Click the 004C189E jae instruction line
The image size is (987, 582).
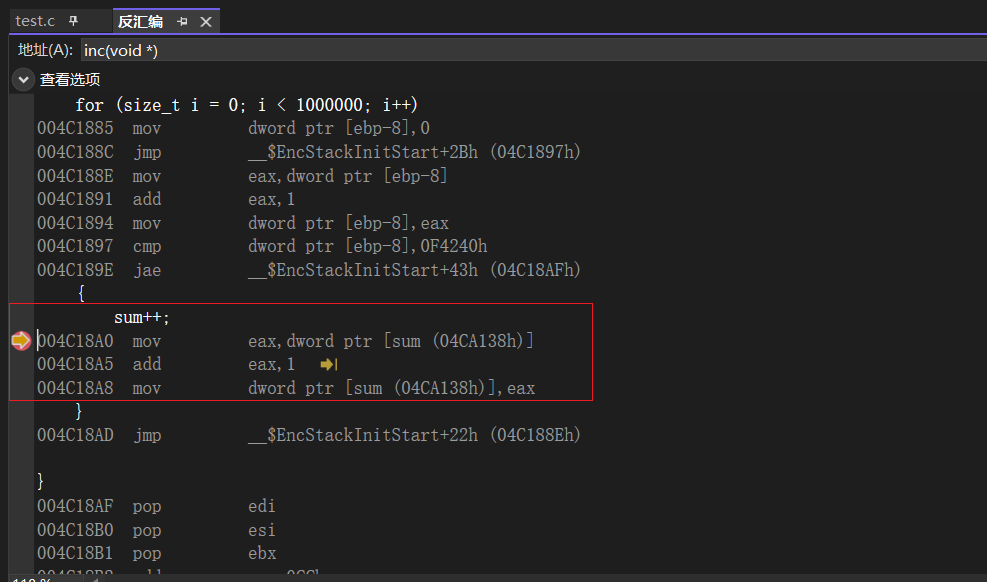pos(300,270)
